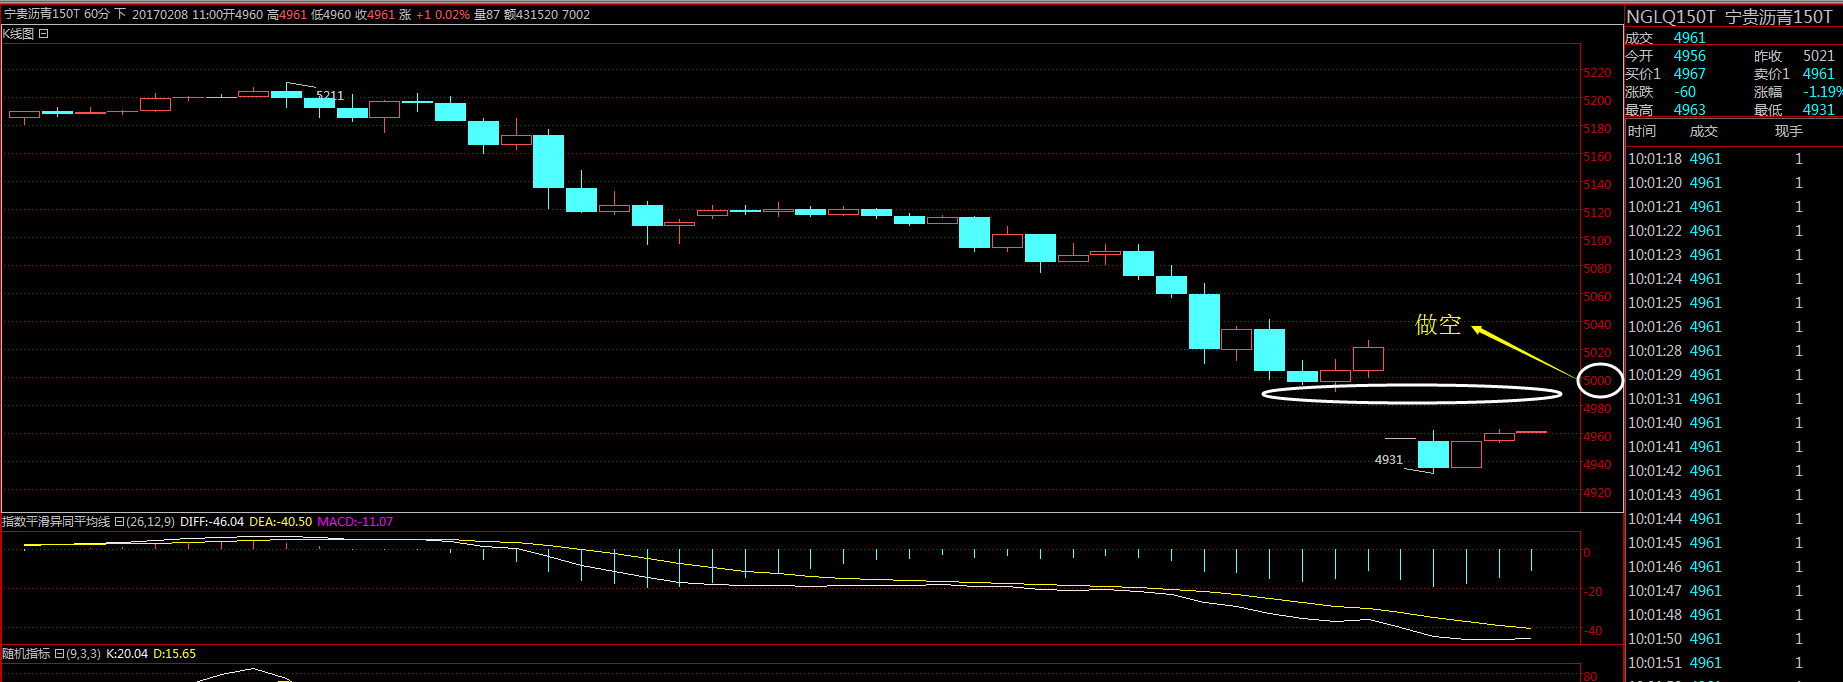Click the 成交 column header in tick list
The image size is (1843, 682).
click(1703, 132)
